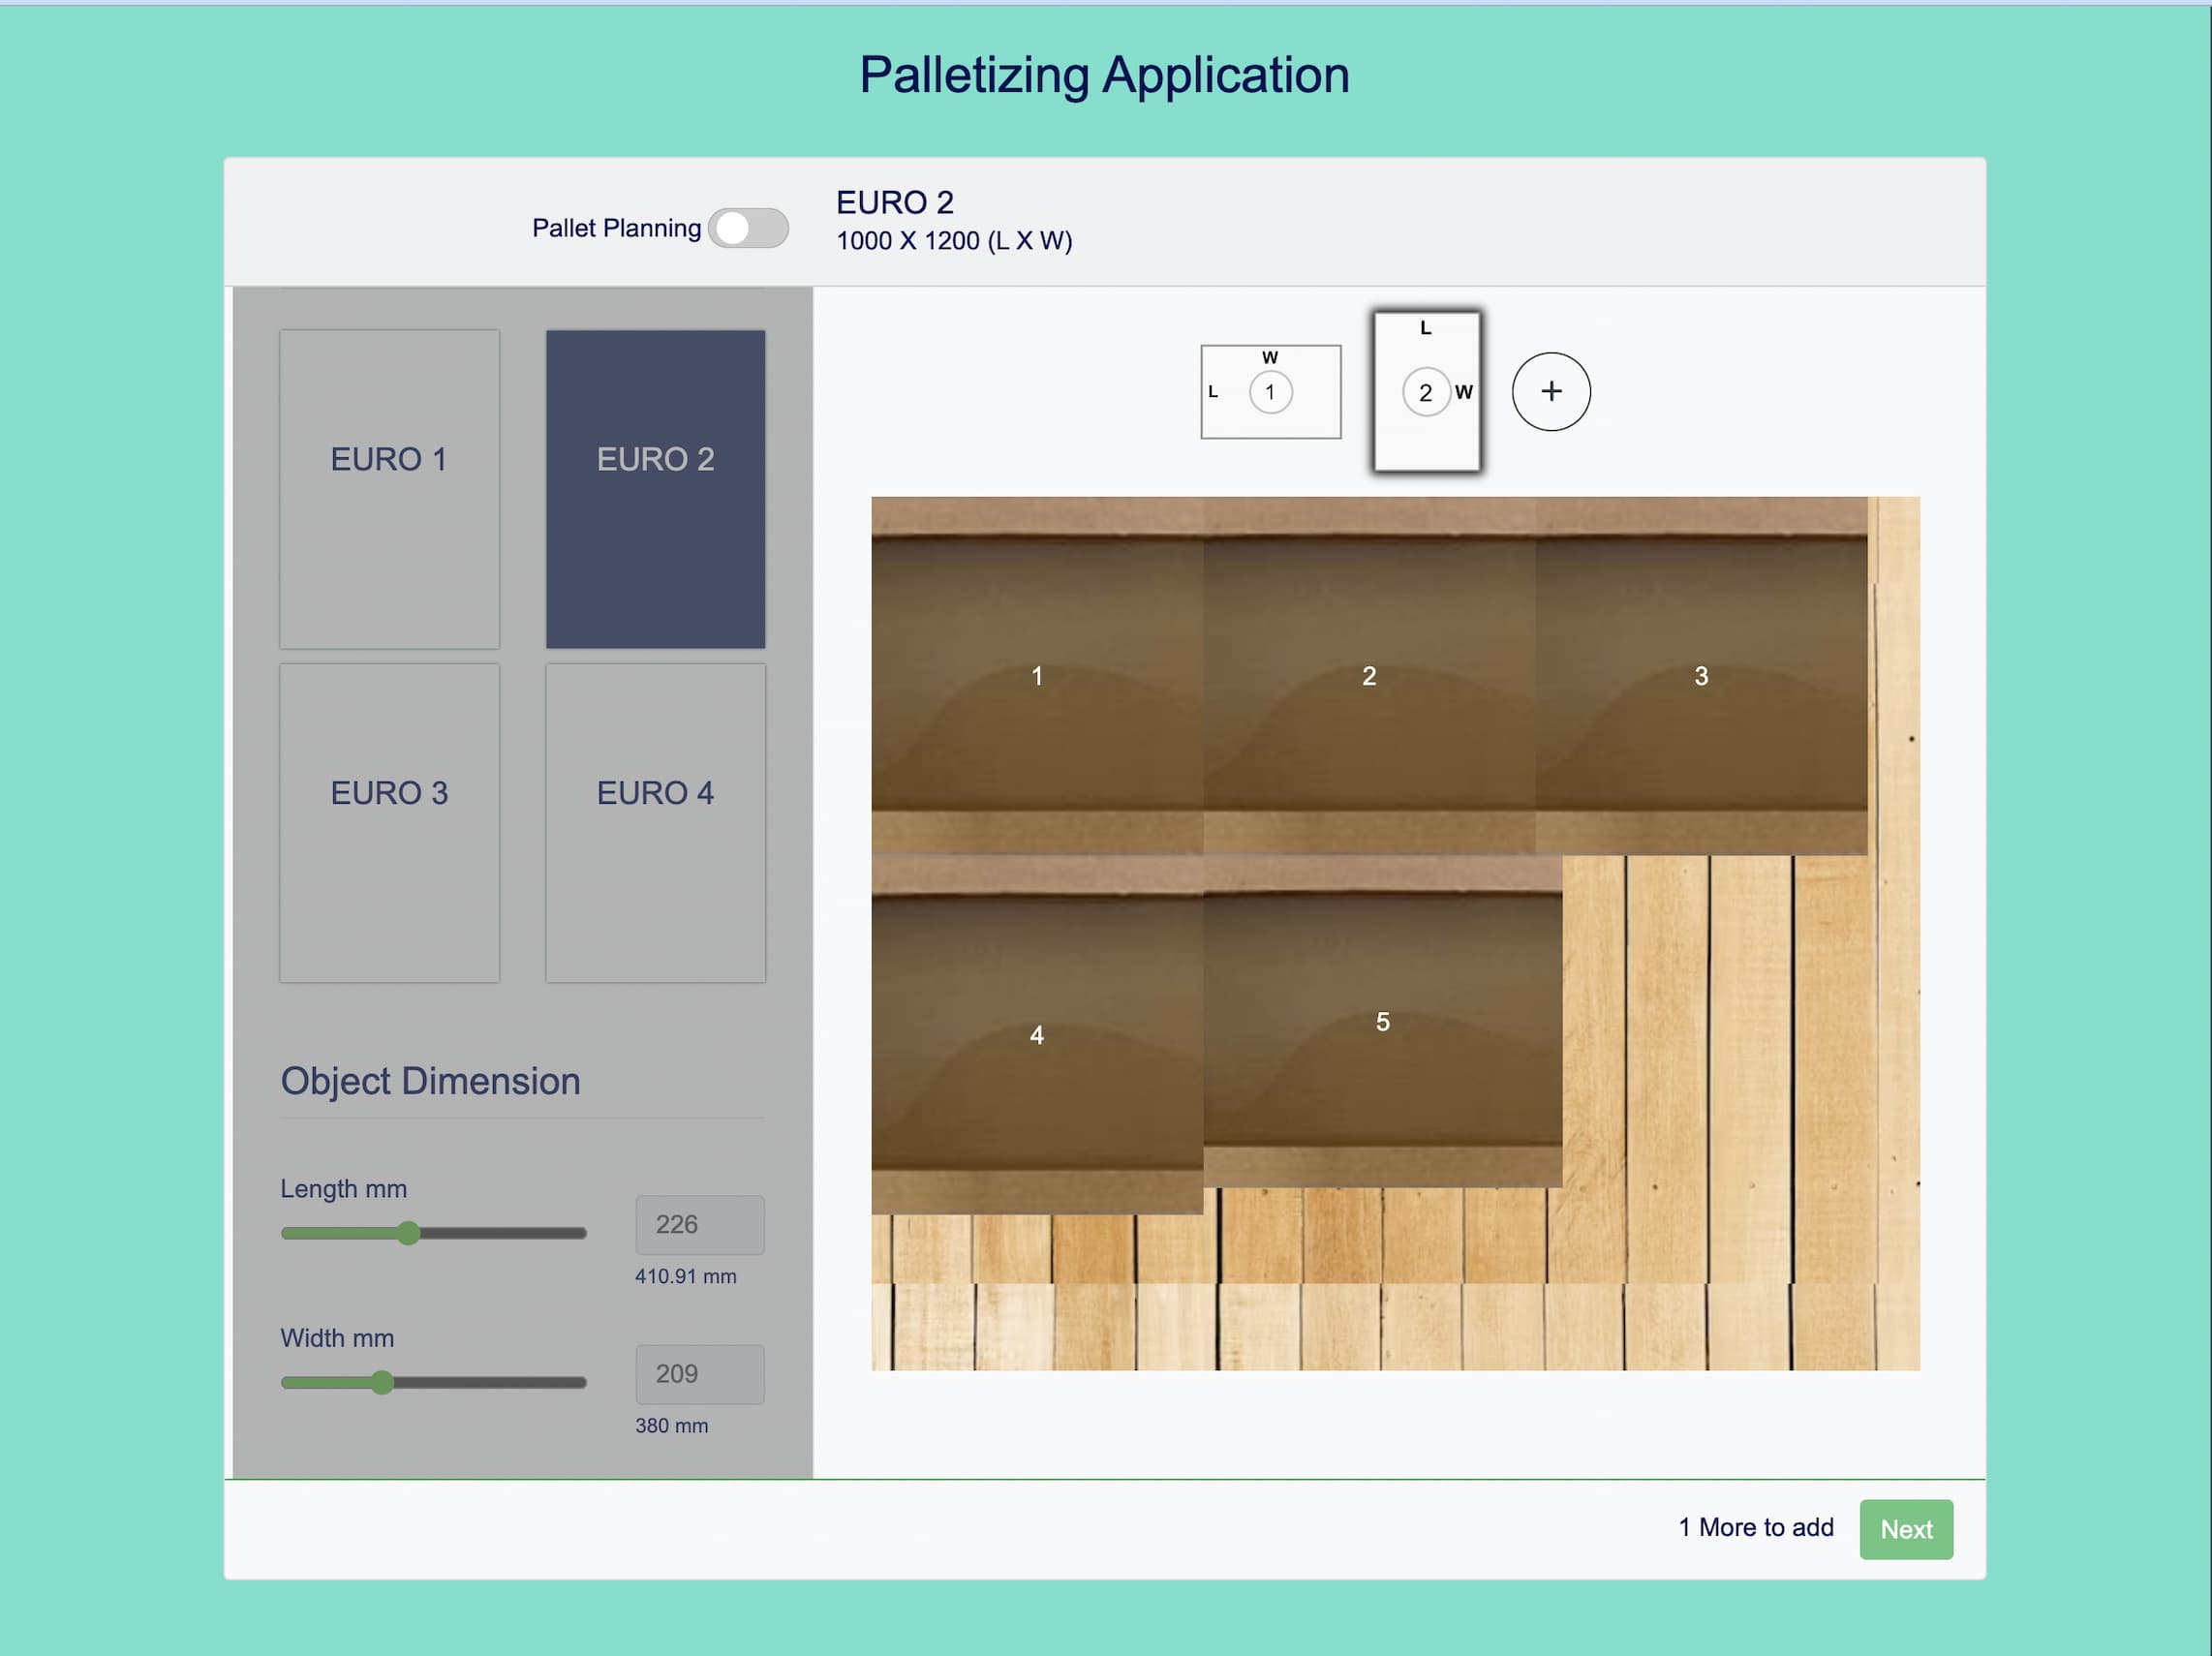Select box number 3 on pallet

[x=1700, y=676]
